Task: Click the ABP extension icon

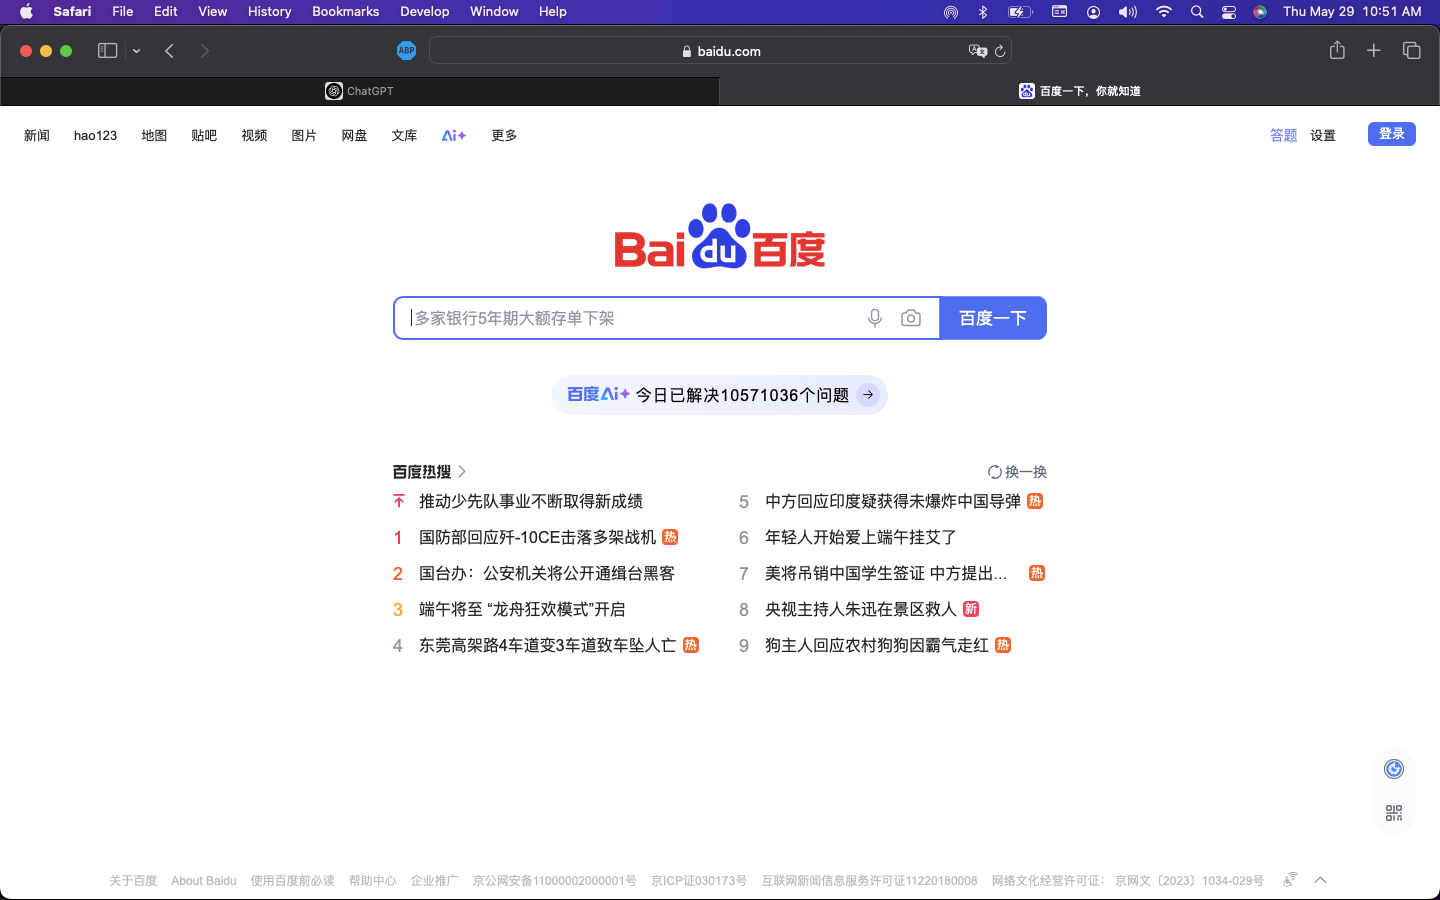Action: tap(406, 51)
